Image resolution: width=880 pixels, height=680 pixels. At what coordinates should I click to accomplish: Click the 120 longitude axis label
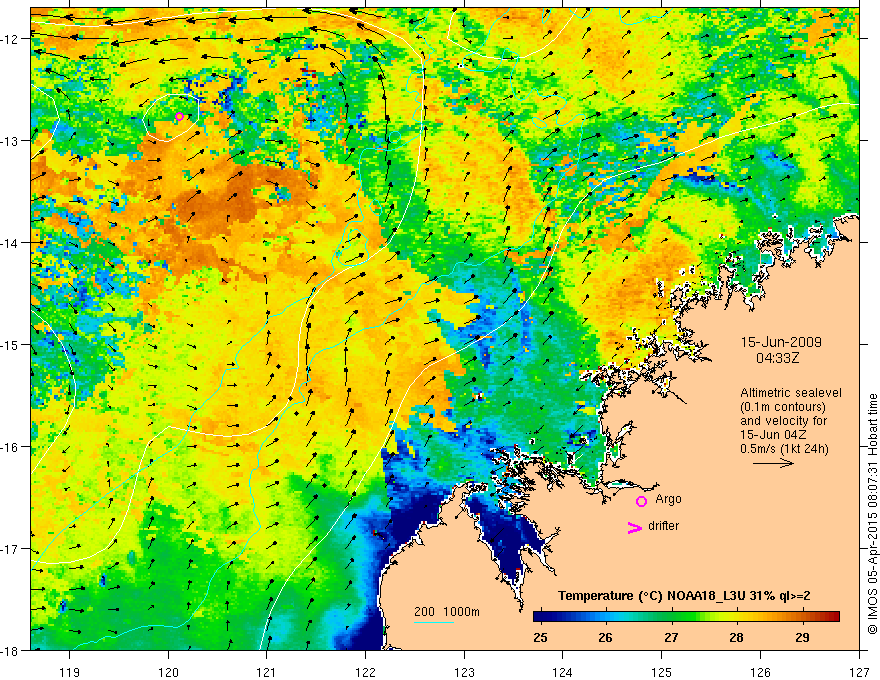click(168, 672)
